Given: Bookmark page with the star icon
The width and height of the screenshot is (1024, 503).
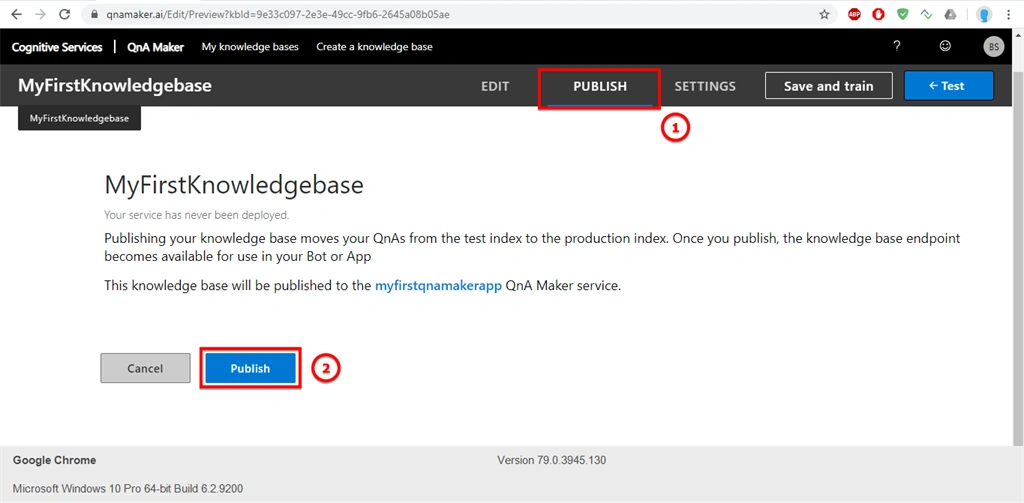Looking at the screenshot, I should (x=824, y=14).
